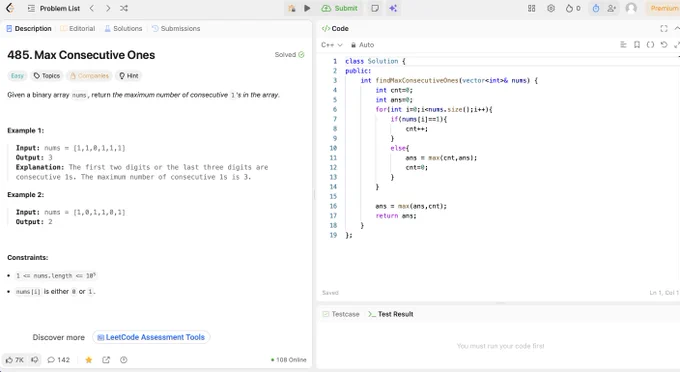Click the format code icon in editor toolbar
The width and height of the screenshot is (680, 372).
coord(623,45)
